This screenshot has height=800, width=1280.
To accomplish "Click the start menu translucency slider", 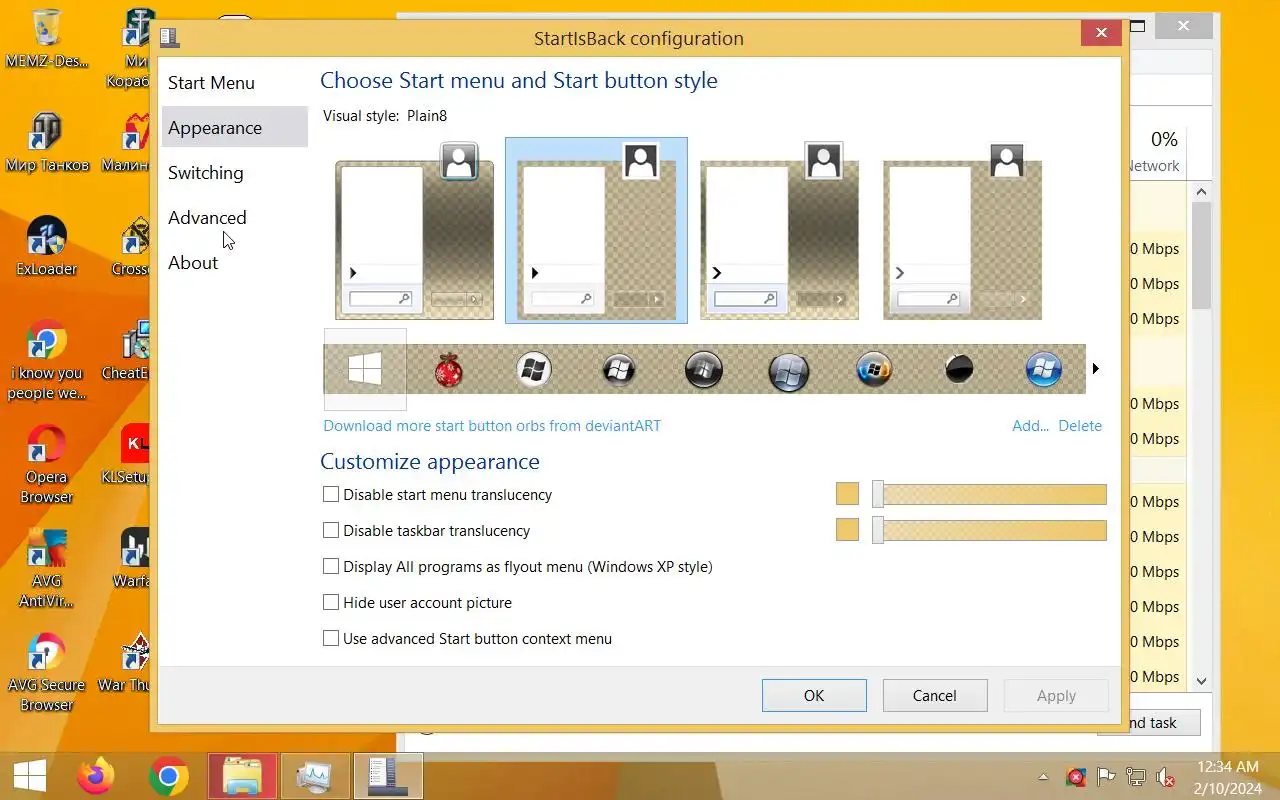I will pos(990,494).
